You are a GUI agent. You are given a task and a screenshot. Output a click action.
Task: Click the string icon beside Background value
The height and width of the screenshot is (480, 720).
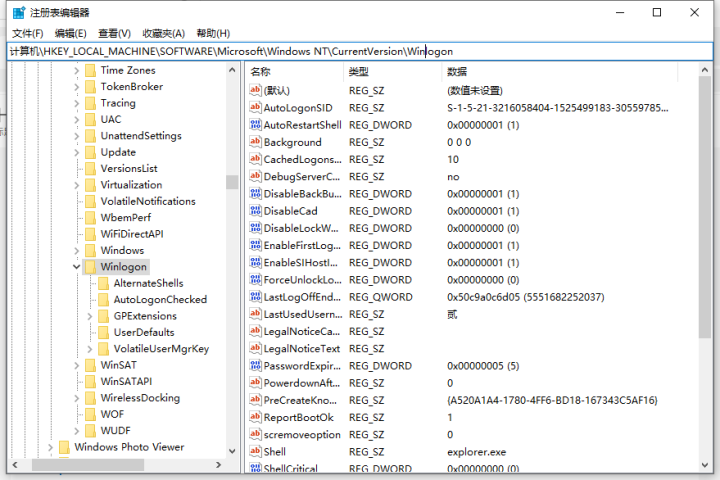click(255, 142)
